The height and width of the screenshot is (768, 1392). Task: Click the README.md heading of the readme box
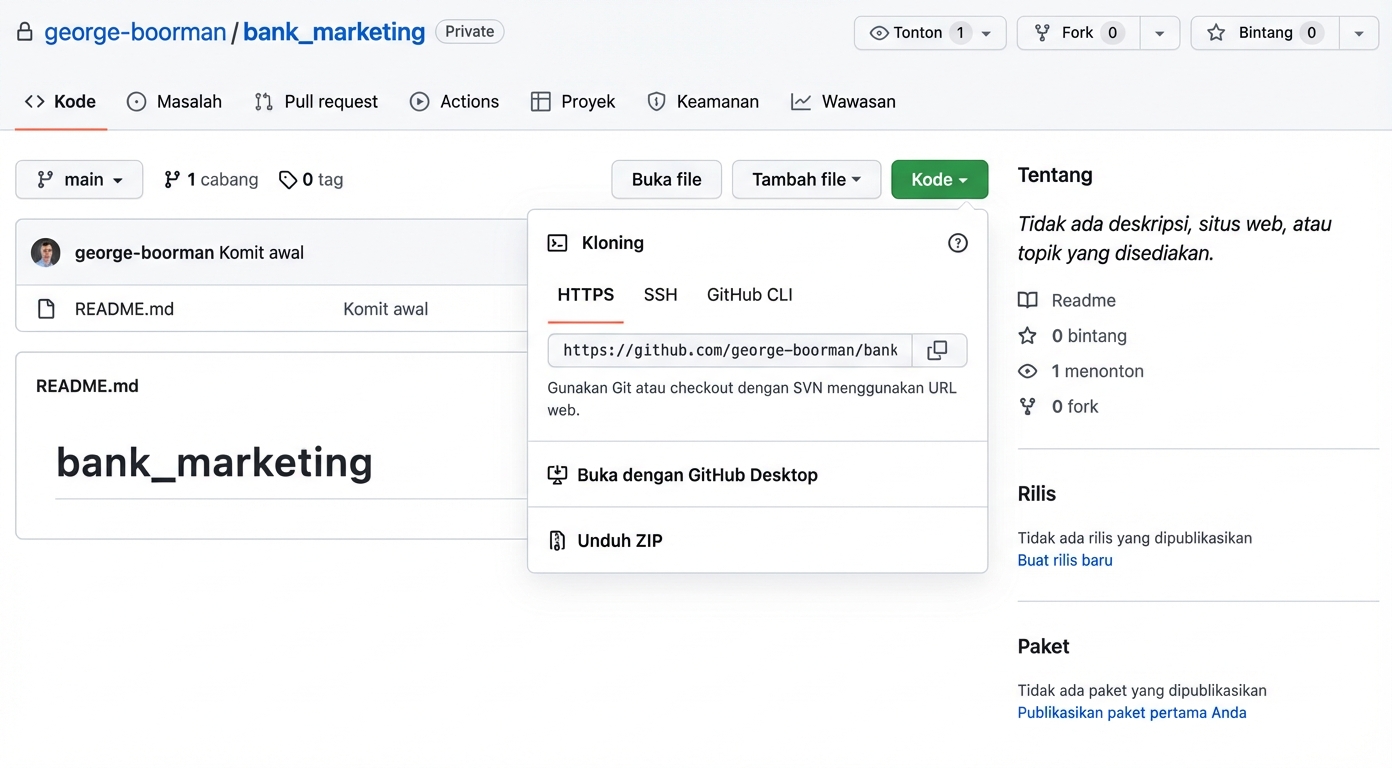(87, 386)
